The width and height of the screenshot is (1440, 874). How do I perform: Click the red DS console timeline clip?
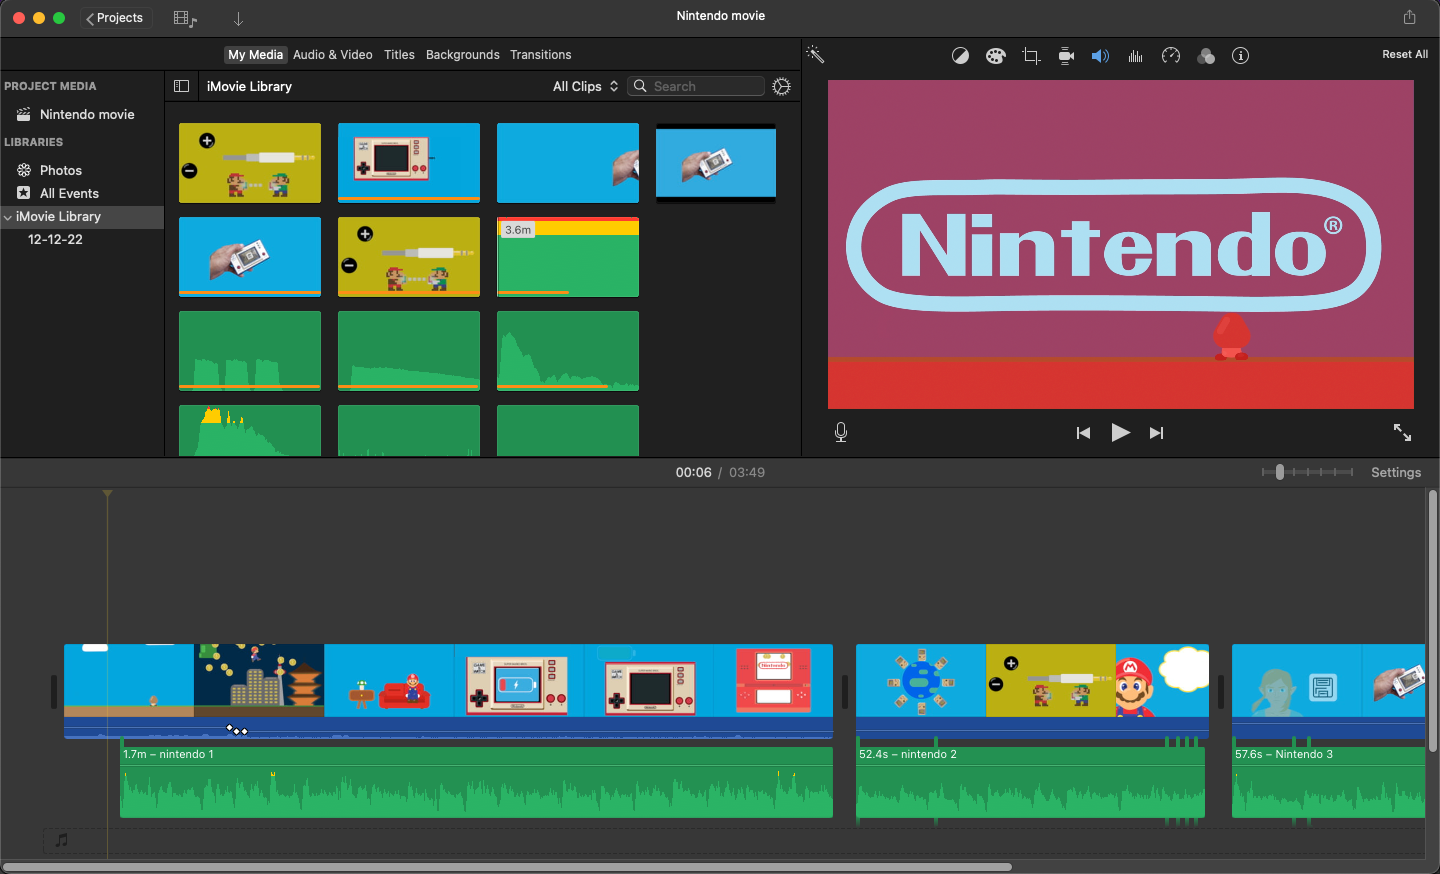click(774, 680)
